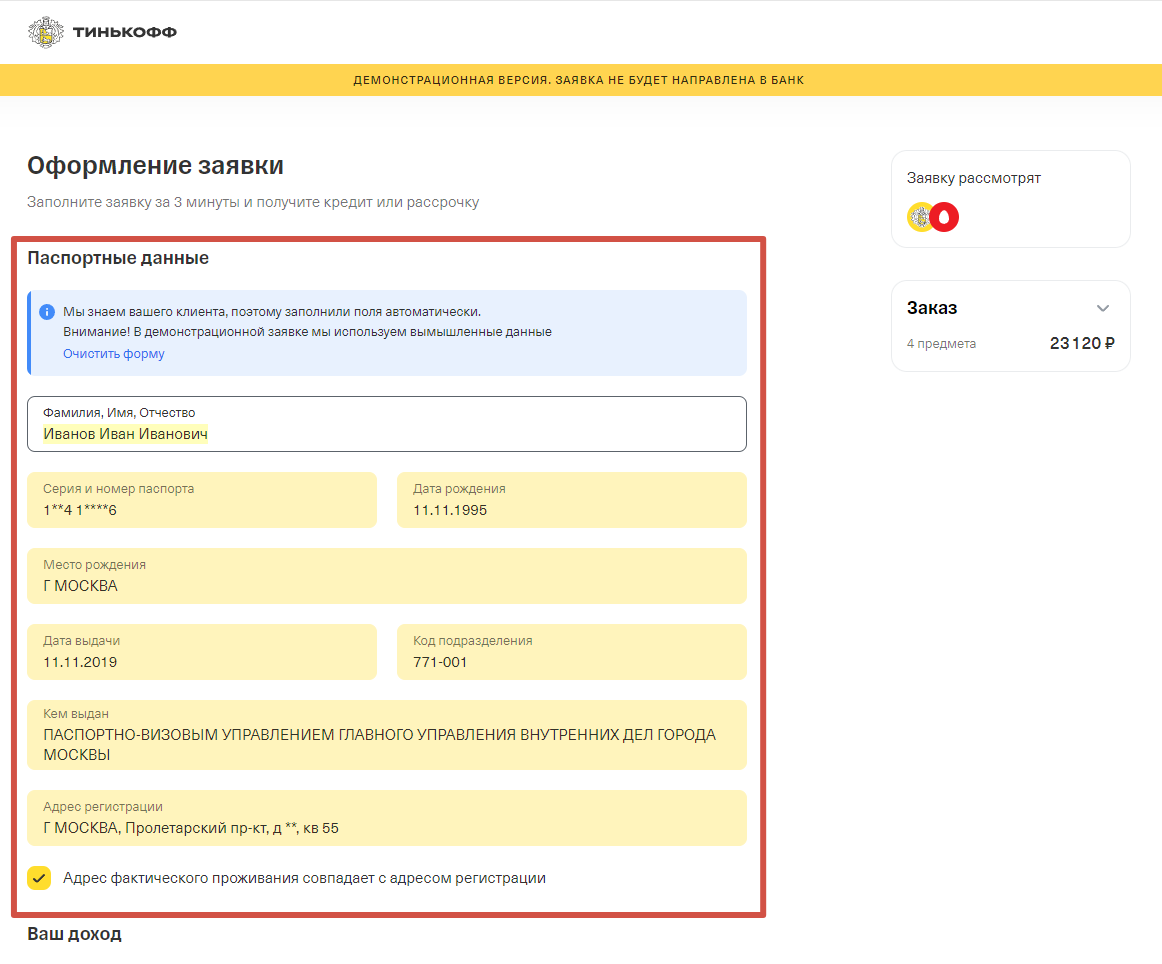
Task: Click the ТИНЬКОФФ wordmark in header
Action: tap(124, 33)
